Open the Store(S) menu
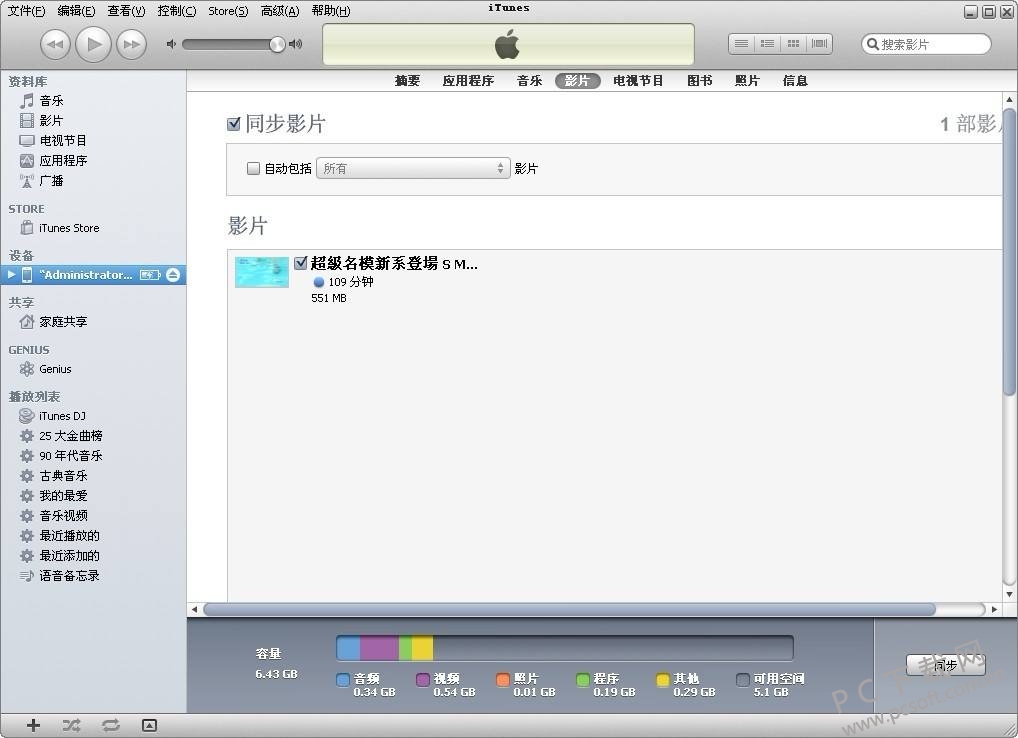The height and width of the screenshot is (738, 1018). pos(228,11)
